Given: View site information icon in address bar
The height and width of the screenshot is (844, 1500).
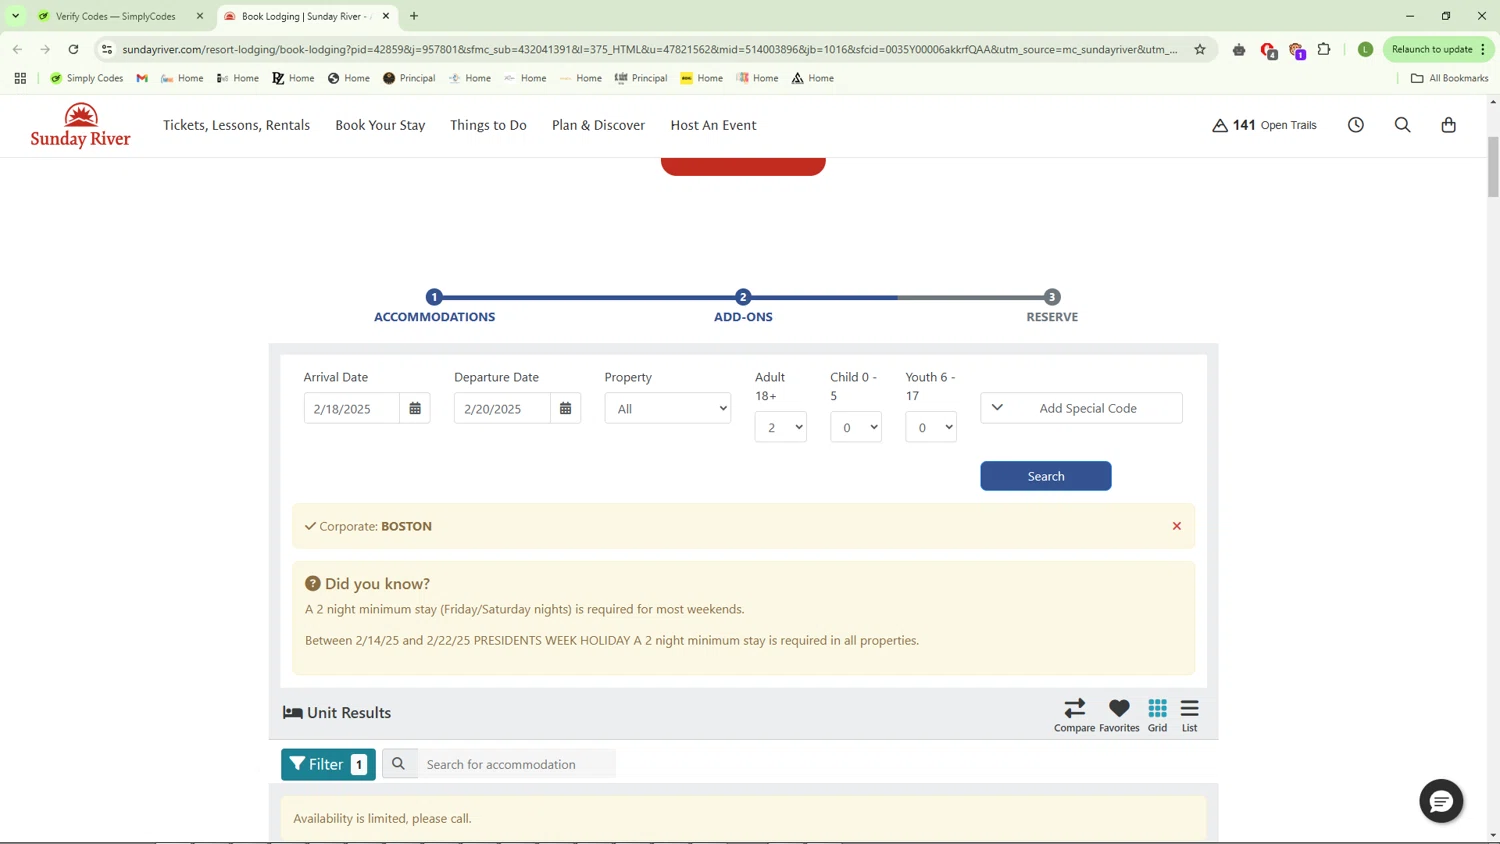Looking at the screenshot, I should coord(107,49).
